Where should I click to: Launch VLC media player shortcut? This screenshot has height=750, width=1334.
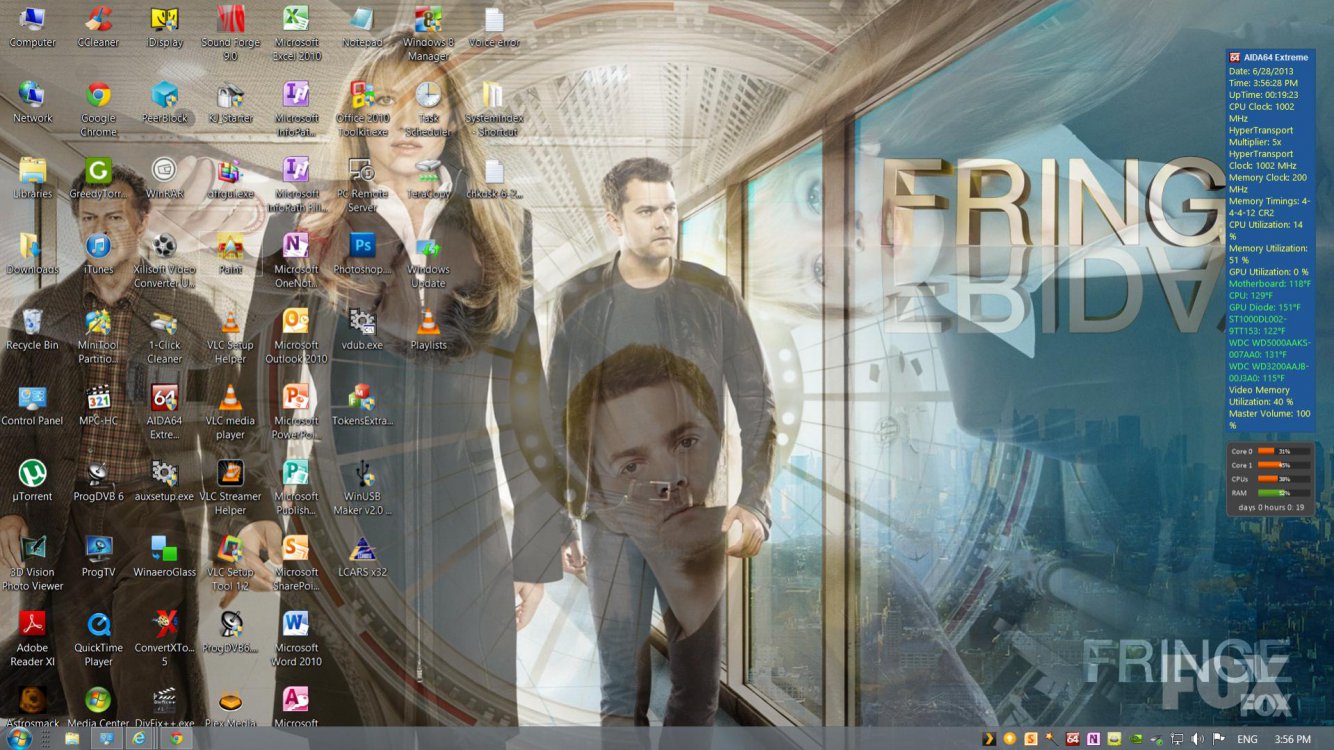[231, 413]
